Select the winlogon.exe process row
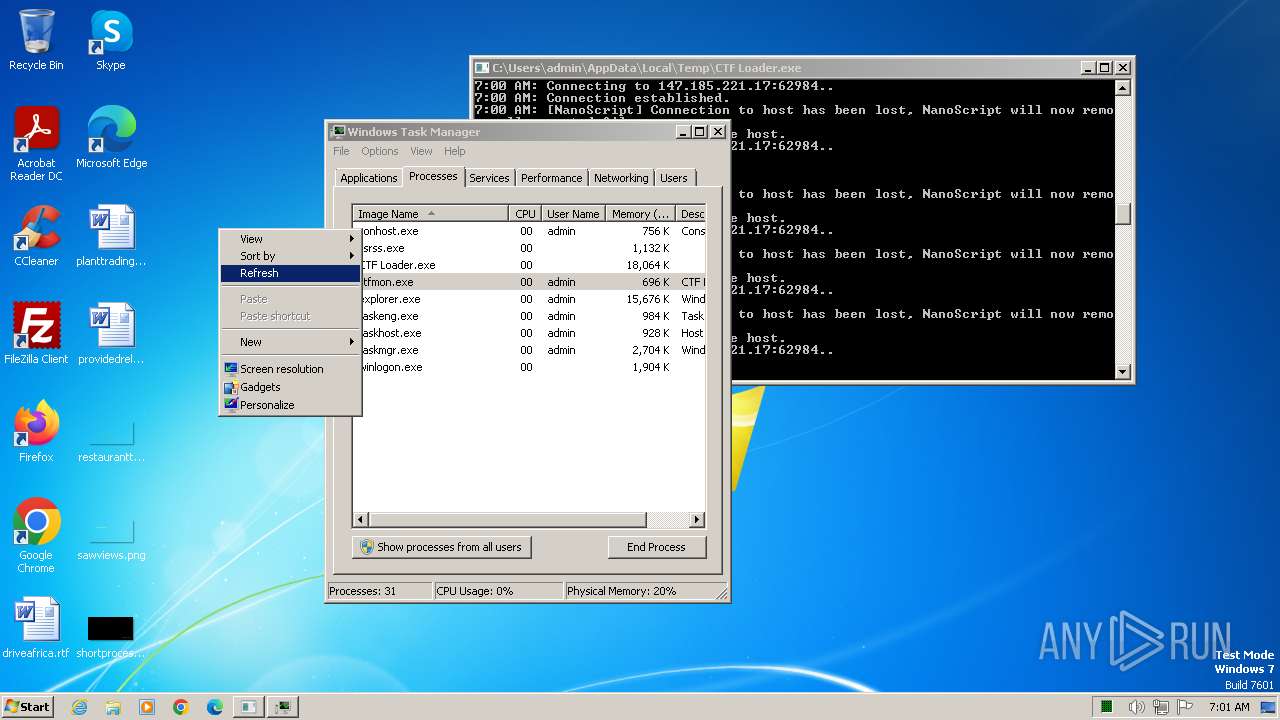 click(530, 367)
